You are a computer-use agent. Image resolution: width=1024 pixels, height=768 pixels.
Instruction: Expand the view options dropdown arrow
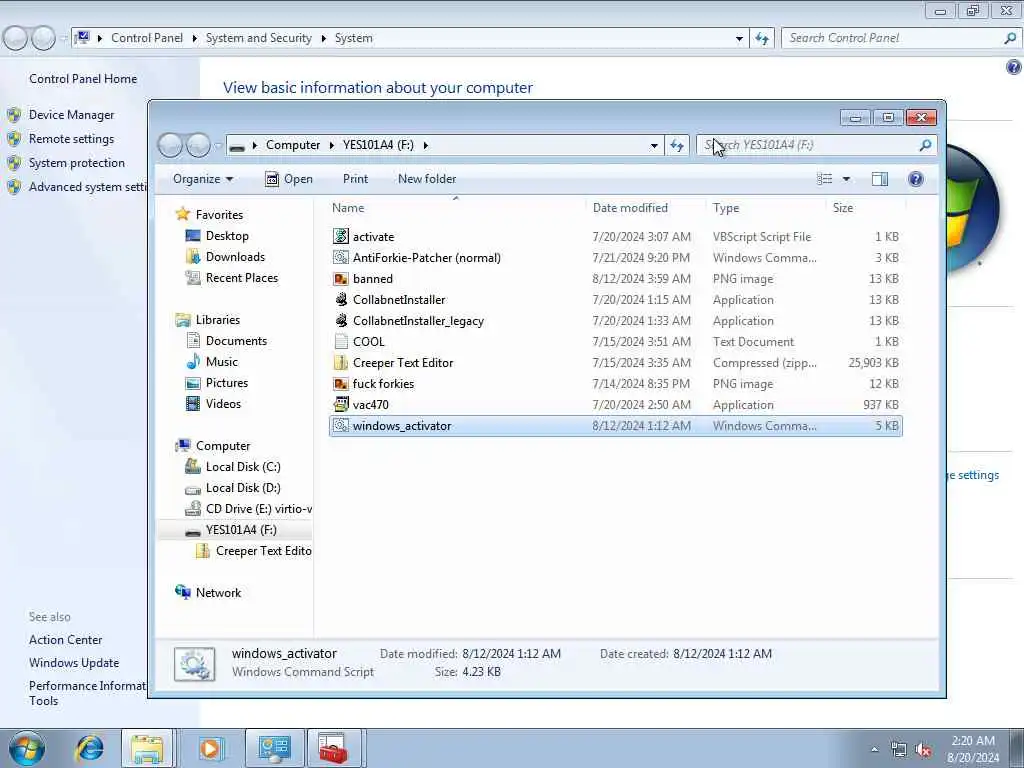point(846,179)
